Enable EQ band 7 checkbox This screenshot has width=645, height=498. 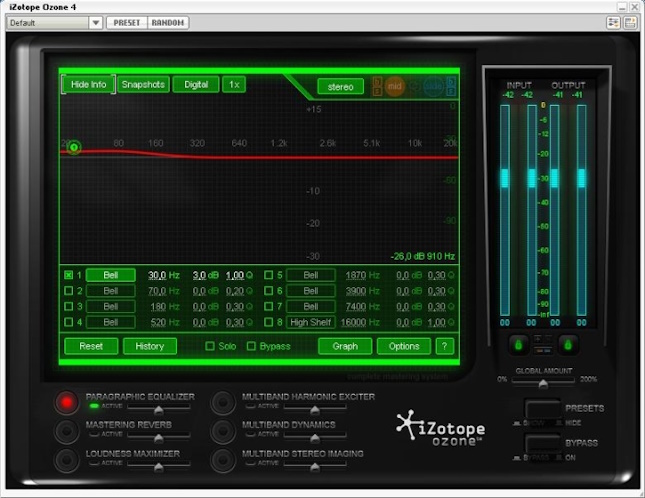pos(268,306)
